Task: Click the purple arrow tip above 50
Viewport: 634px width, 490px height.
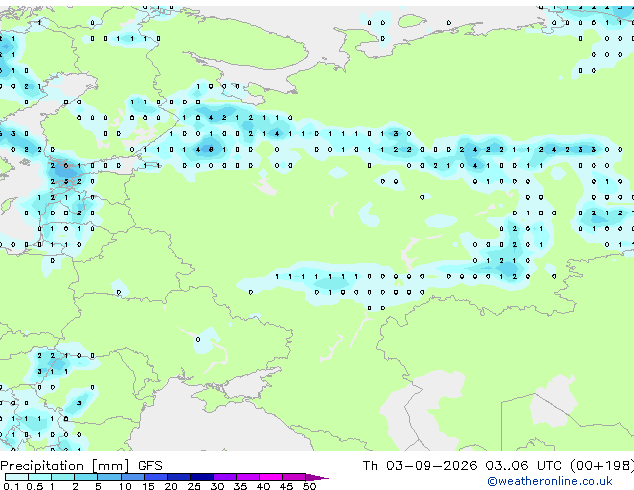Action: [x=317, y=477]
